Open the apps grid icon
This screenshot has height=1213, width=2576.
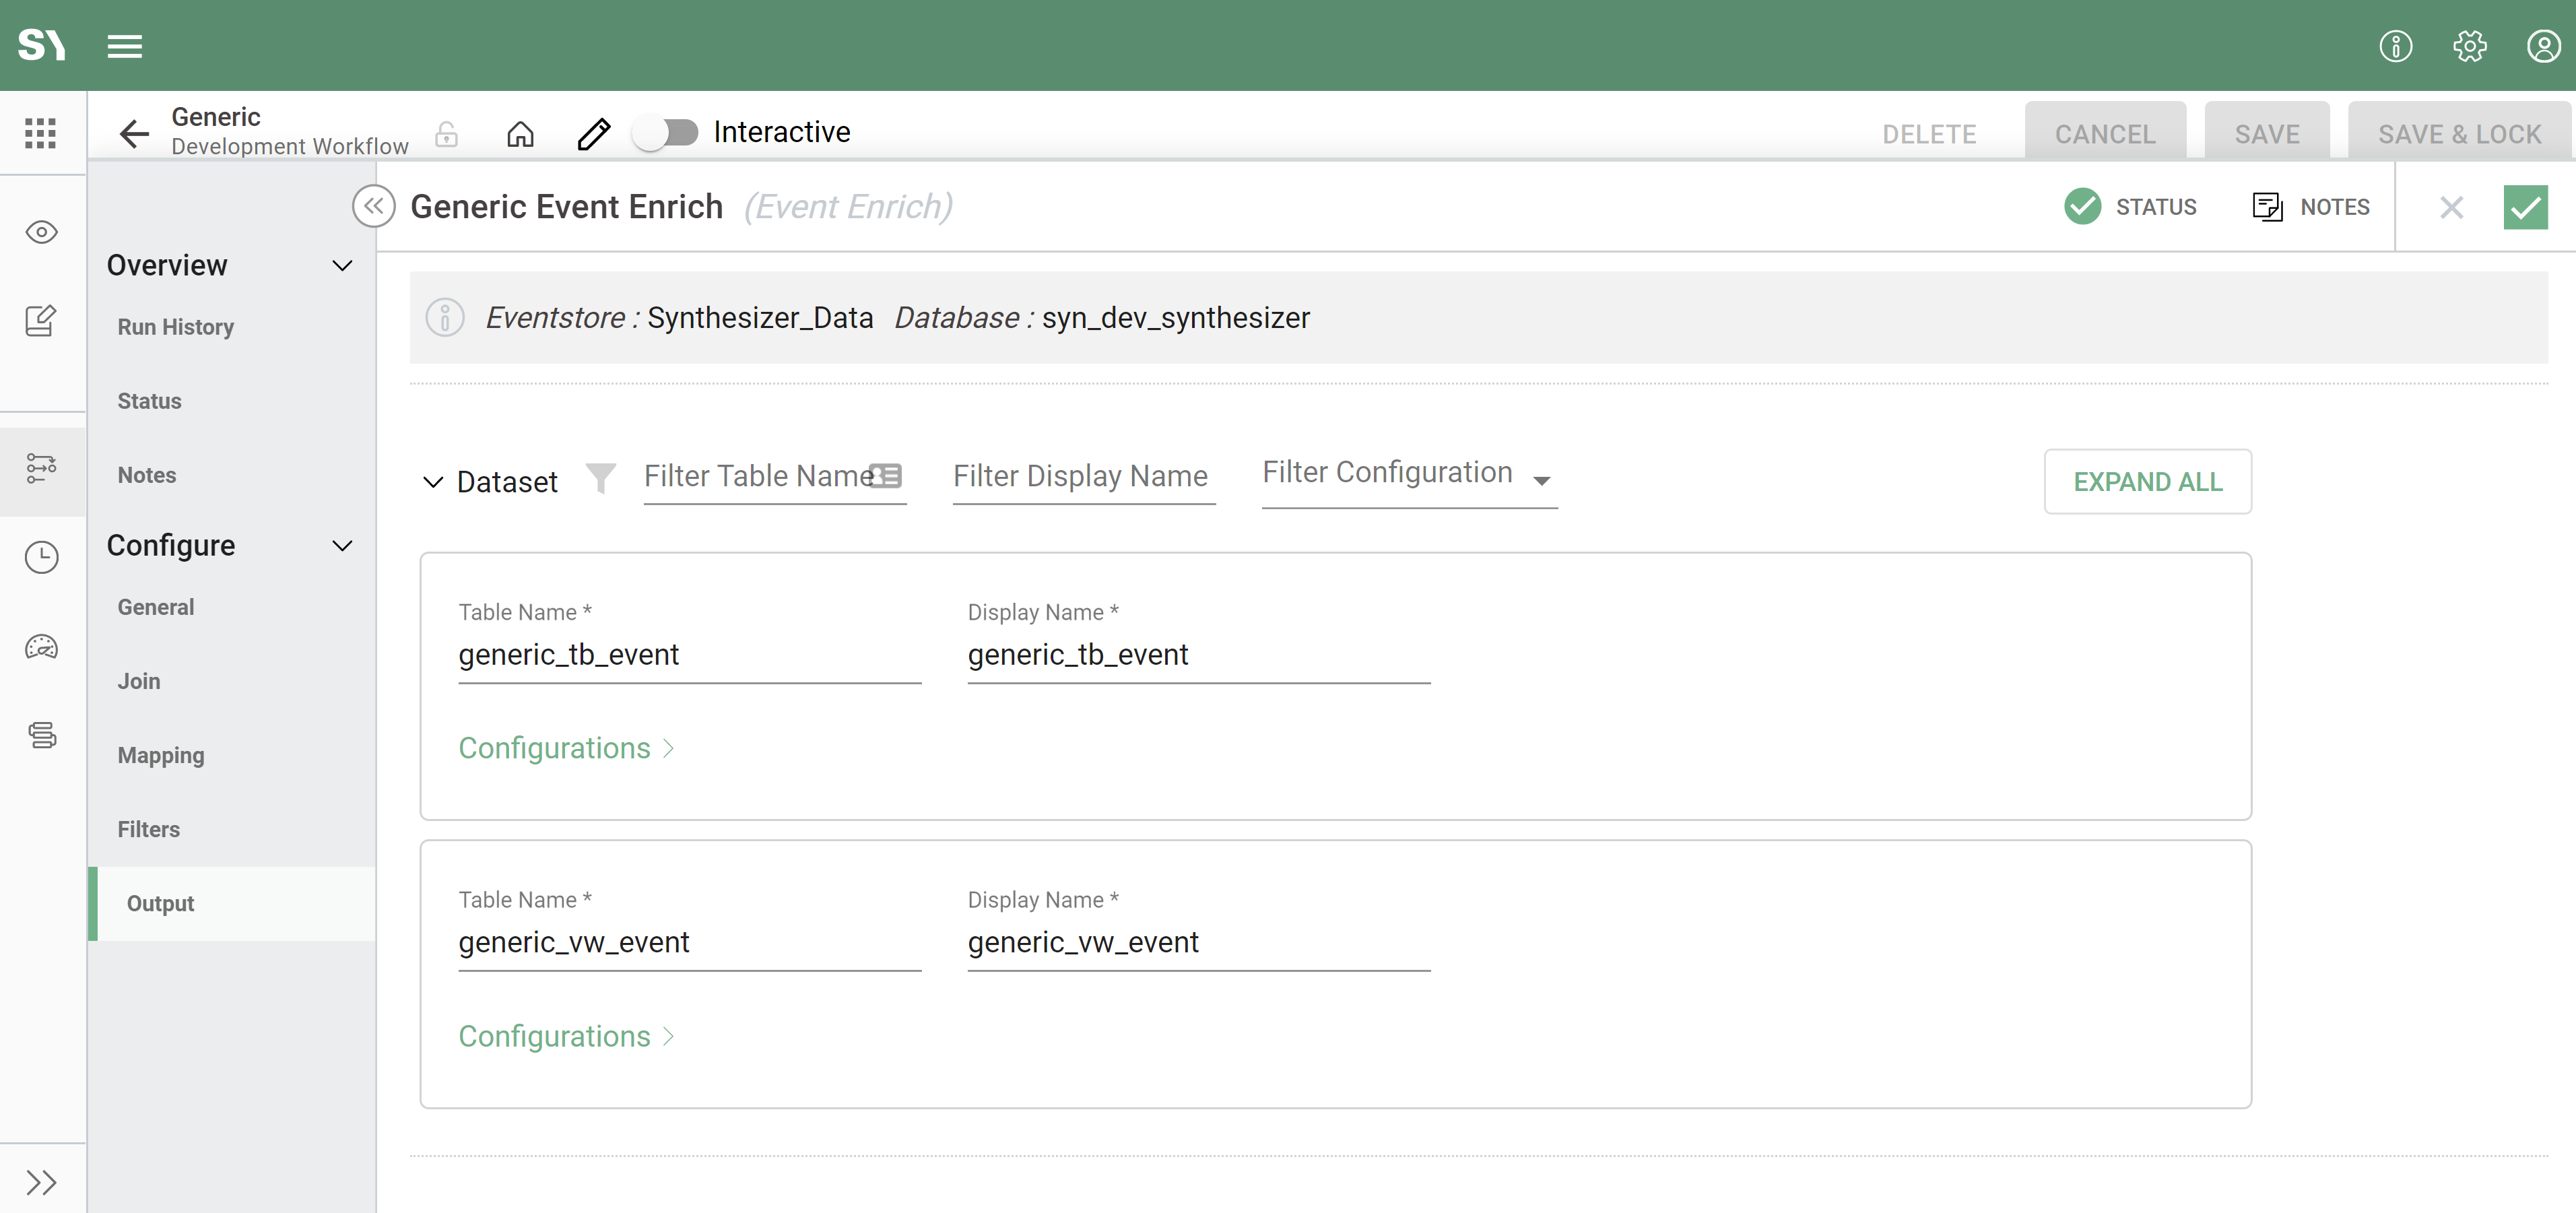point(40,133)
